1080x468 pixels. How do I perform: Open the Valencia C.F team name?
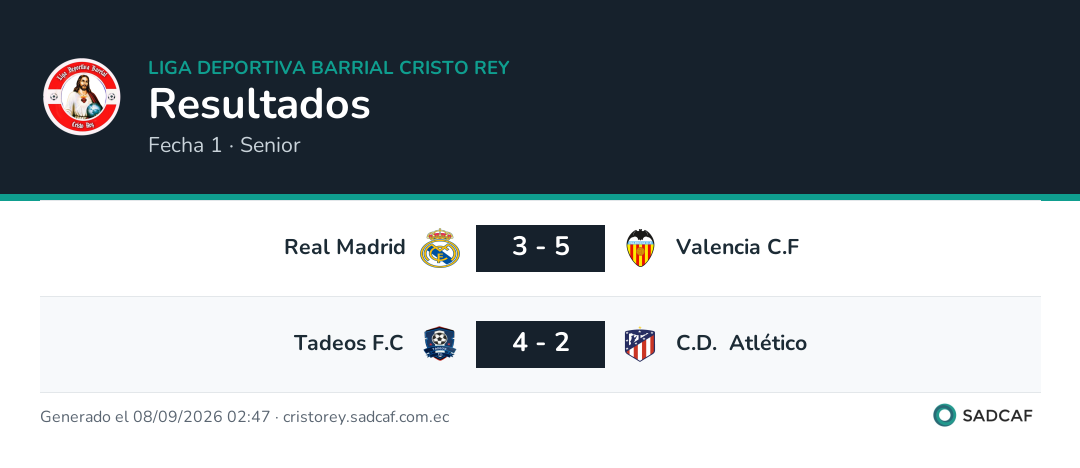pyautogui.click(x=738, y=247)
